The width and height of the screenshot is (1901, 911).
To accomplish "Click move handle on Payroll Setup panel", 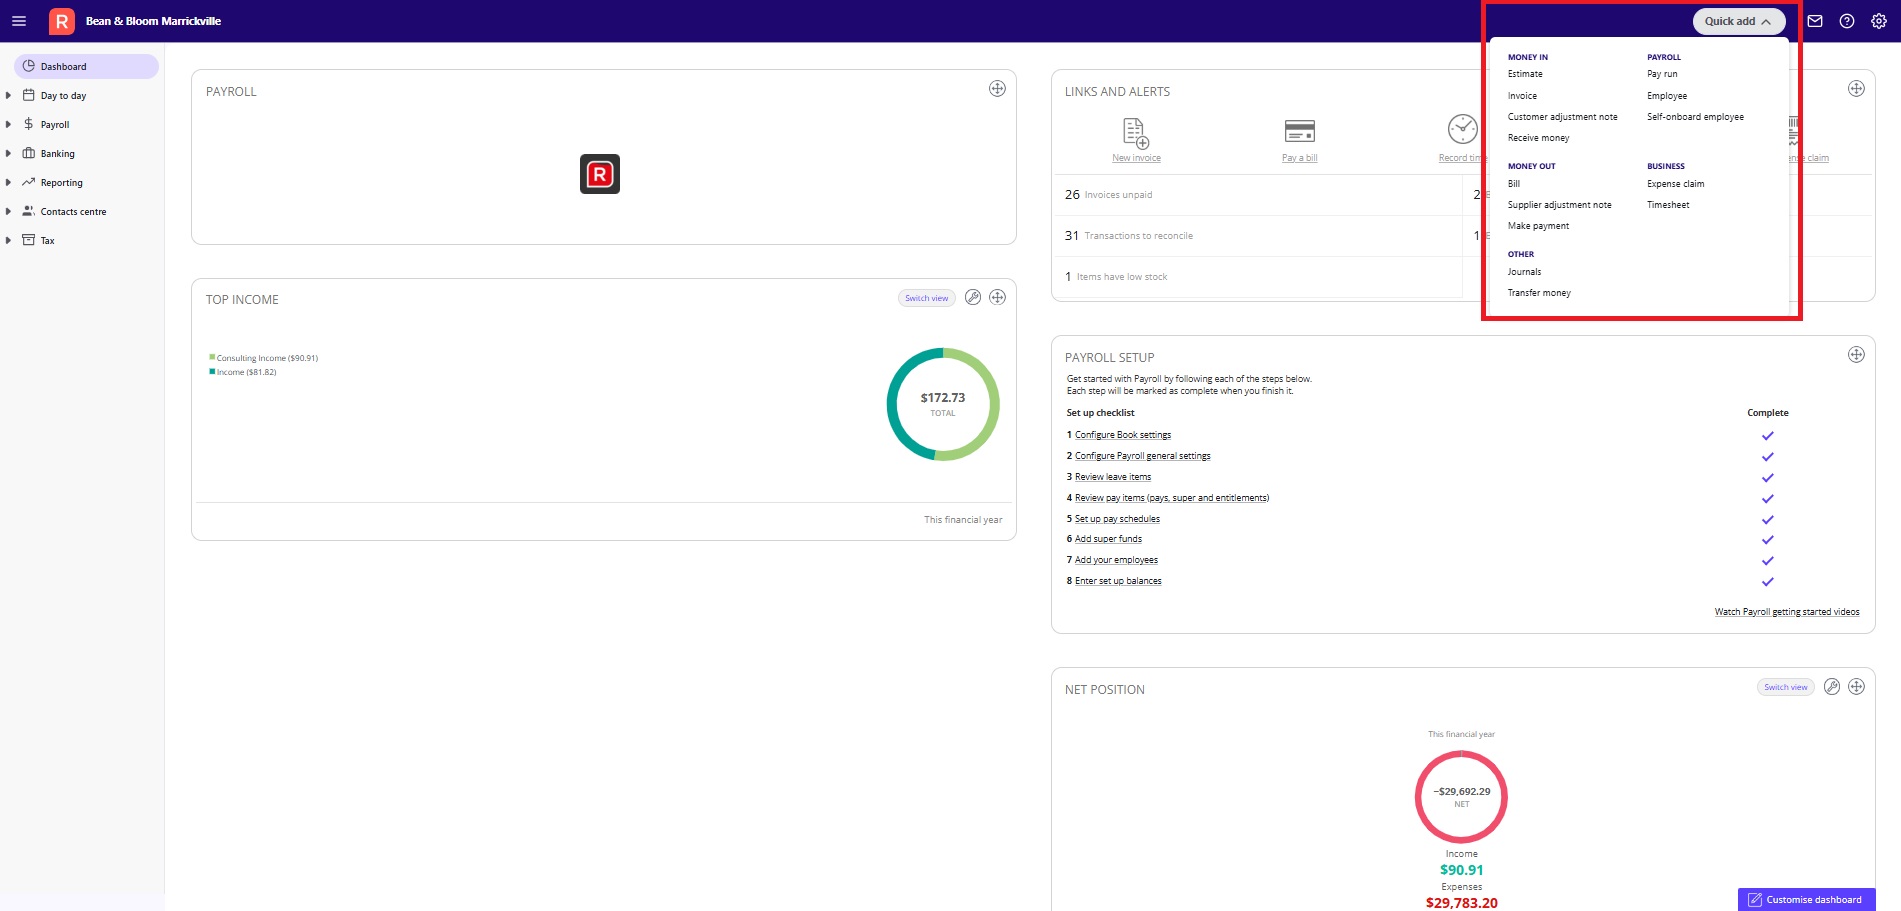I will [1856, 355].
